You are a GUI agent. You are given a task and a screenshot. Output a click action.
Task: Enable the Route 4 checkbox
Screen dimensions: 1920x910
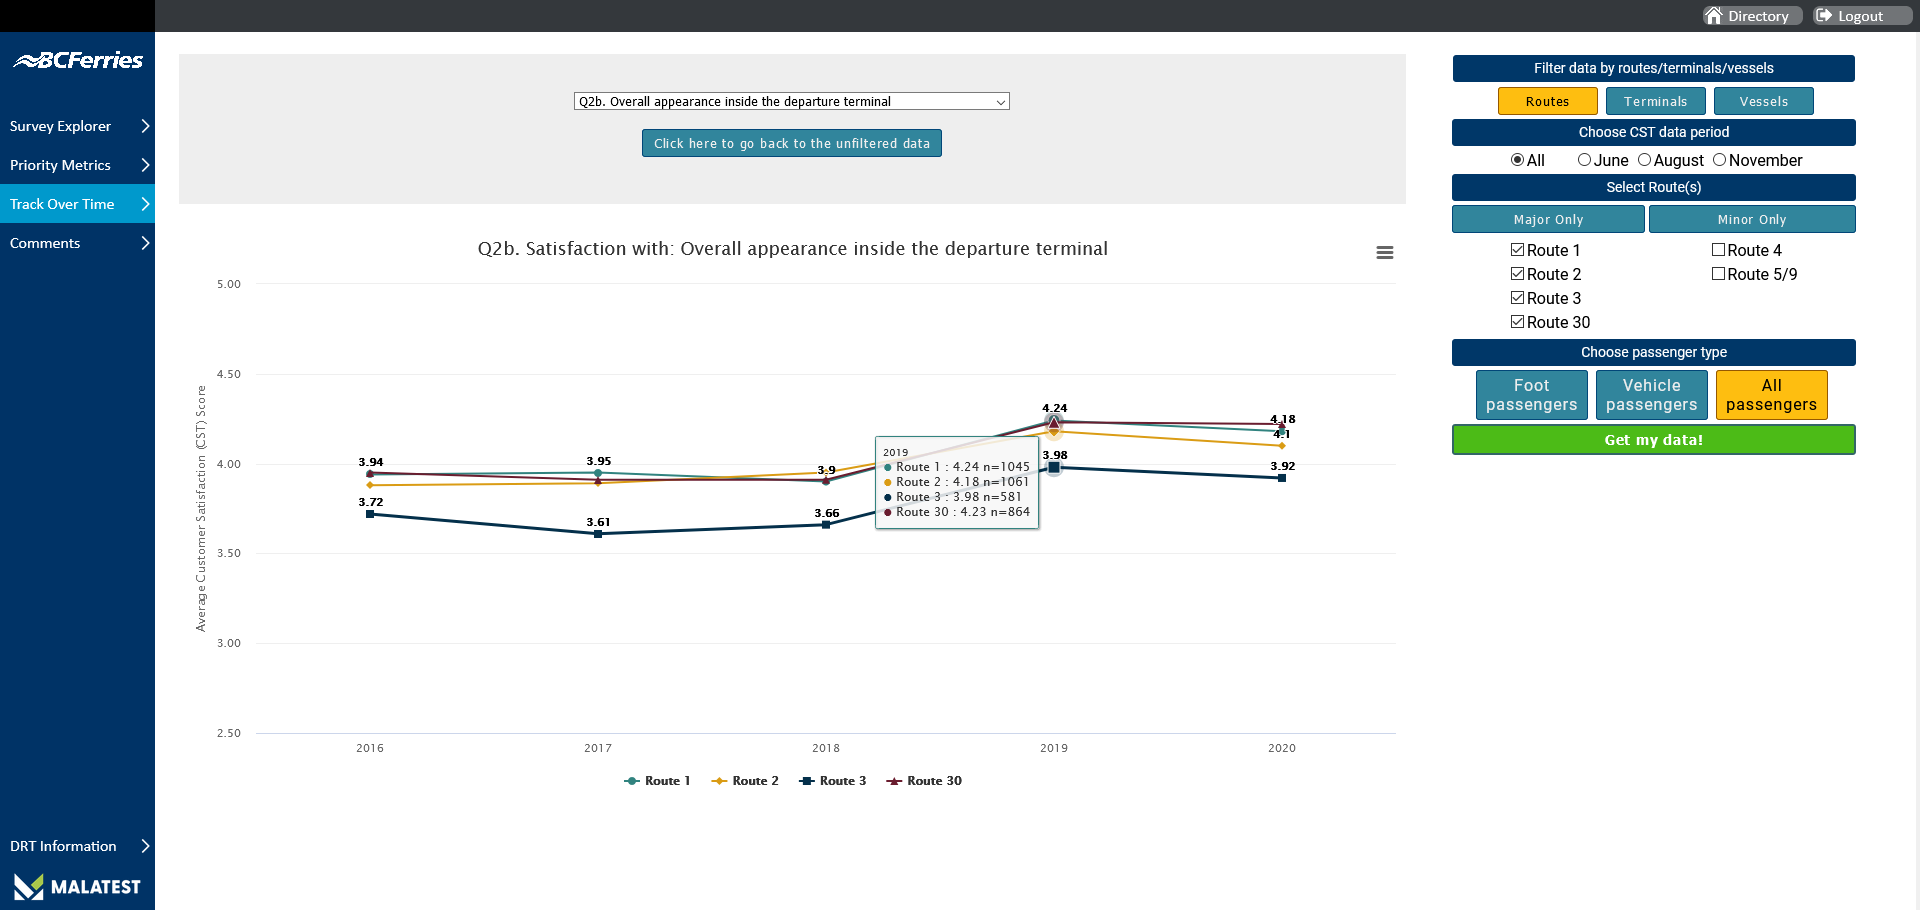(x=1718, y=250)
